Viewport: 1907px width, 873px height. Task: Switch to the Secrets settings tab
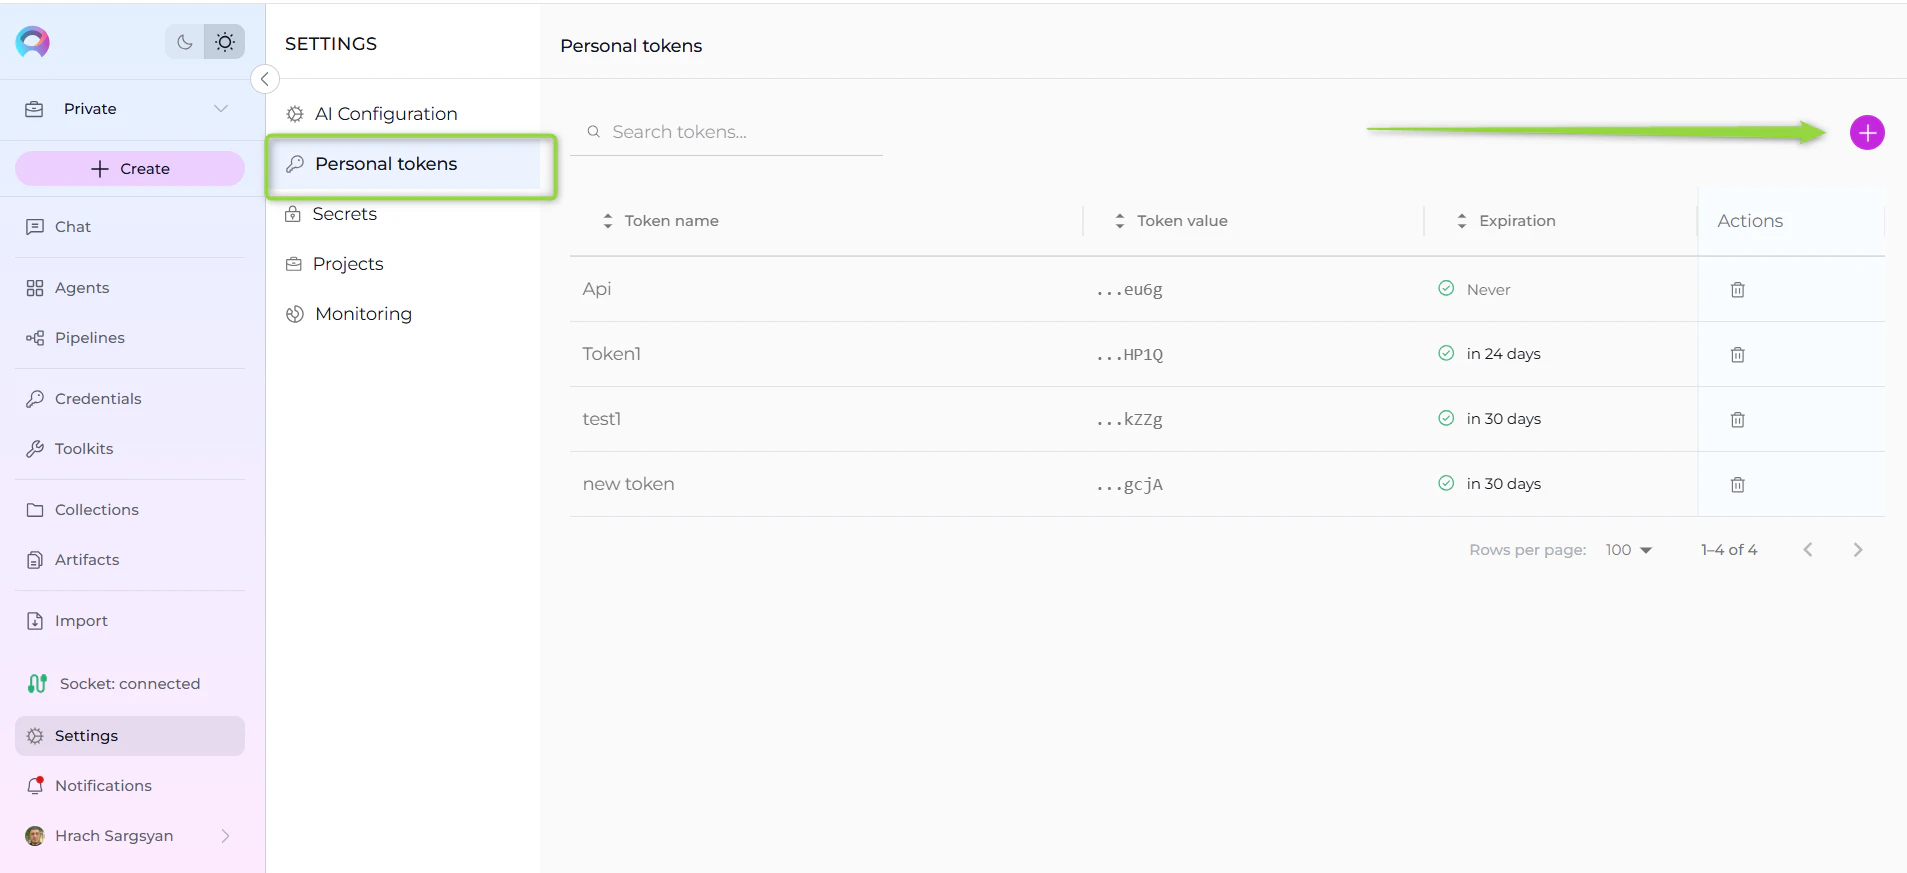tap(344, 213)
